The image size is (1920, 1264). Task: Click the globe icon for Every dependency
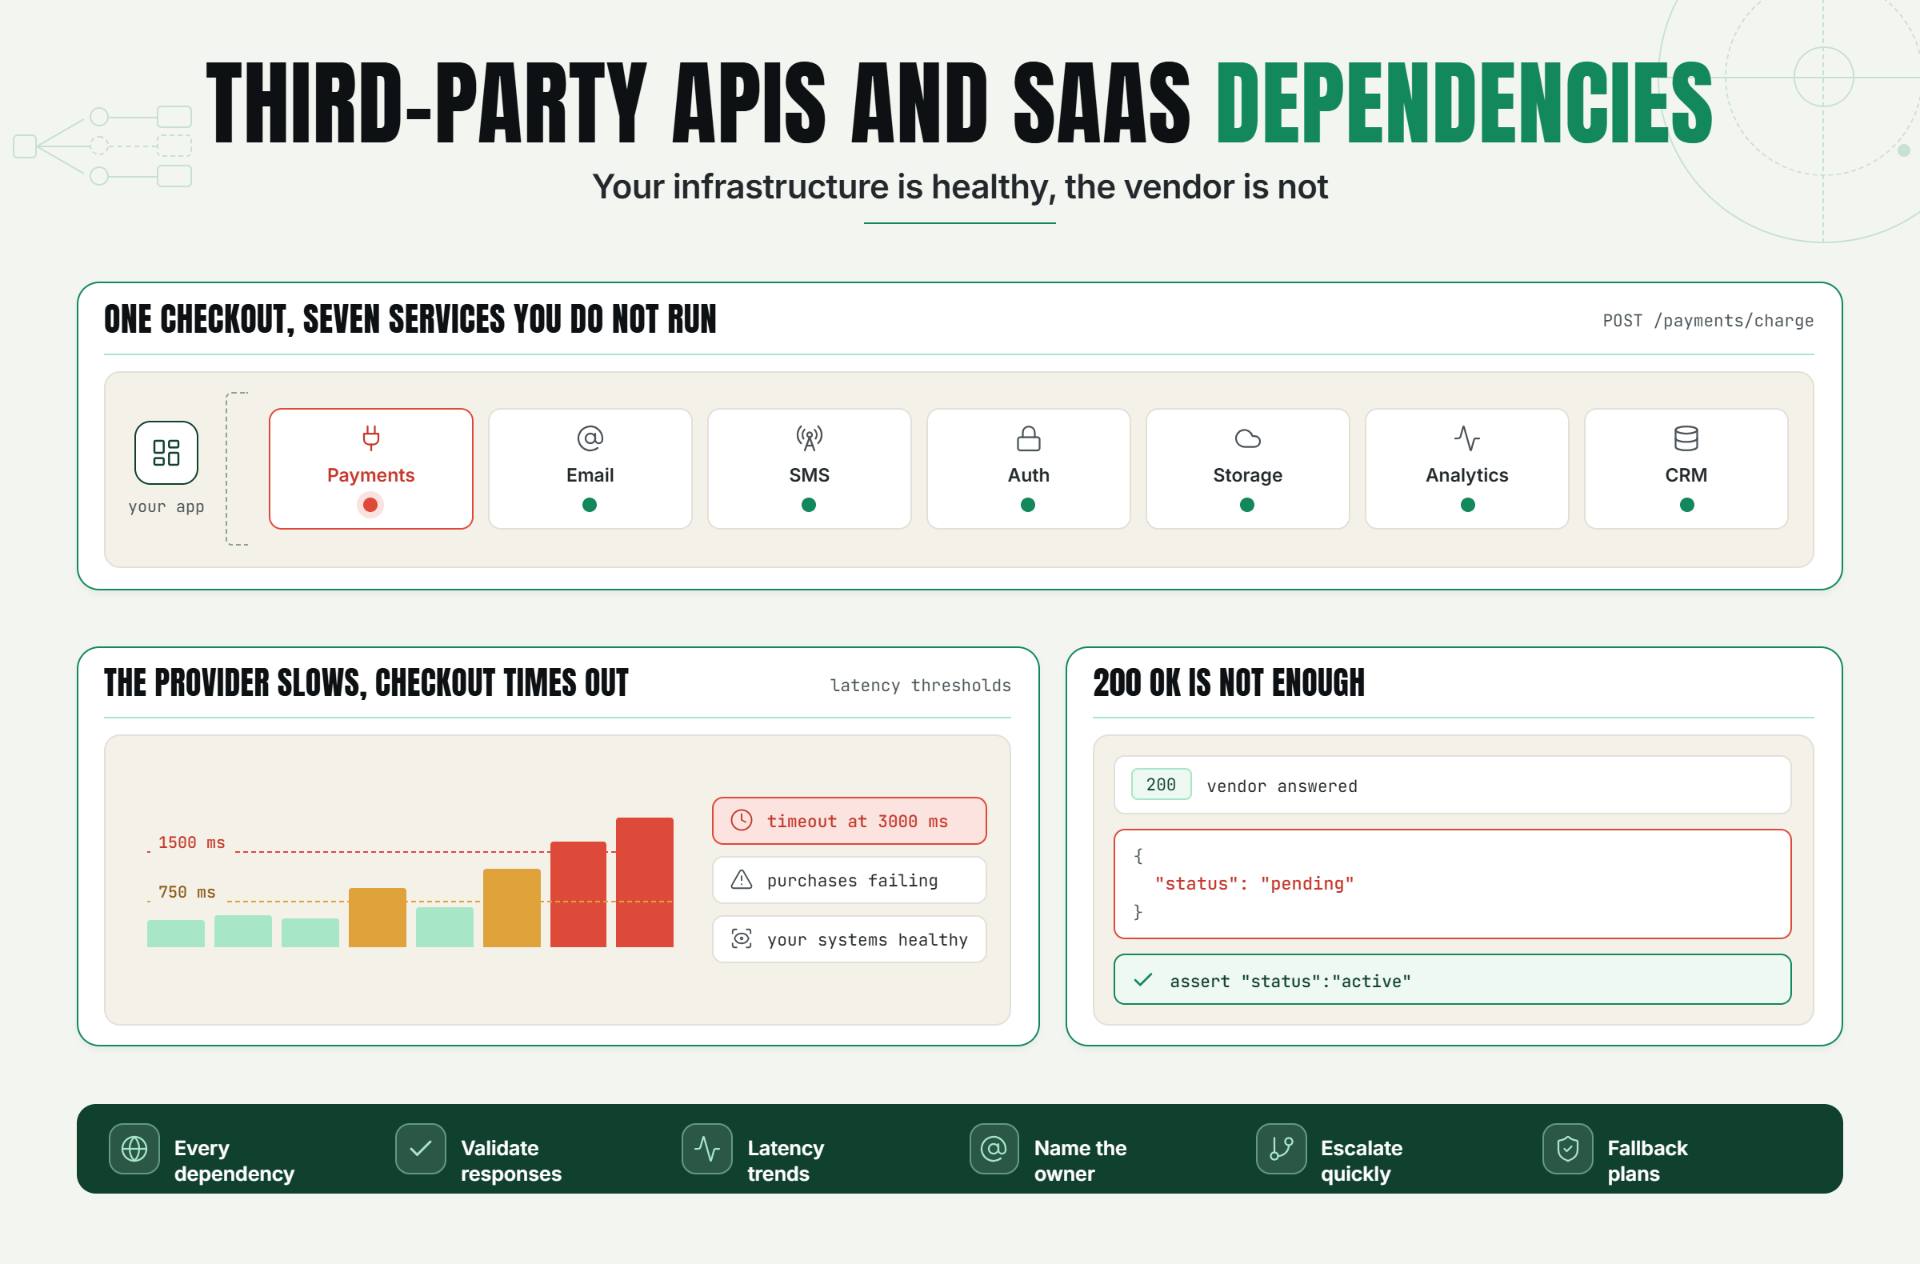(134, 1149)
